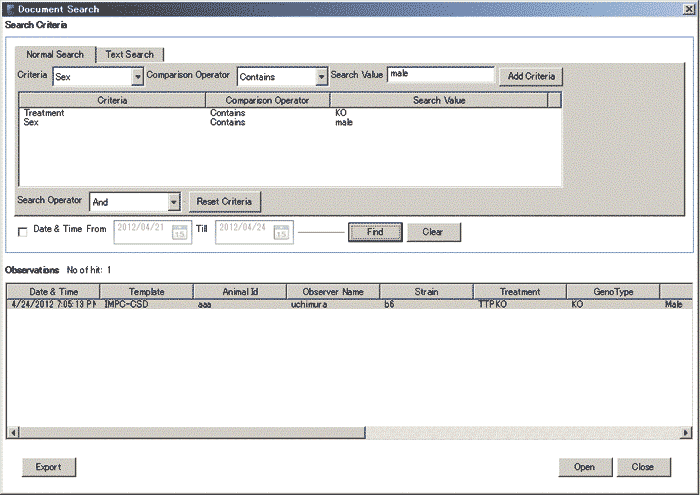Click the Reset Criteria button
The height and width of the screenshot is (495, 700).
click(225, 202)
